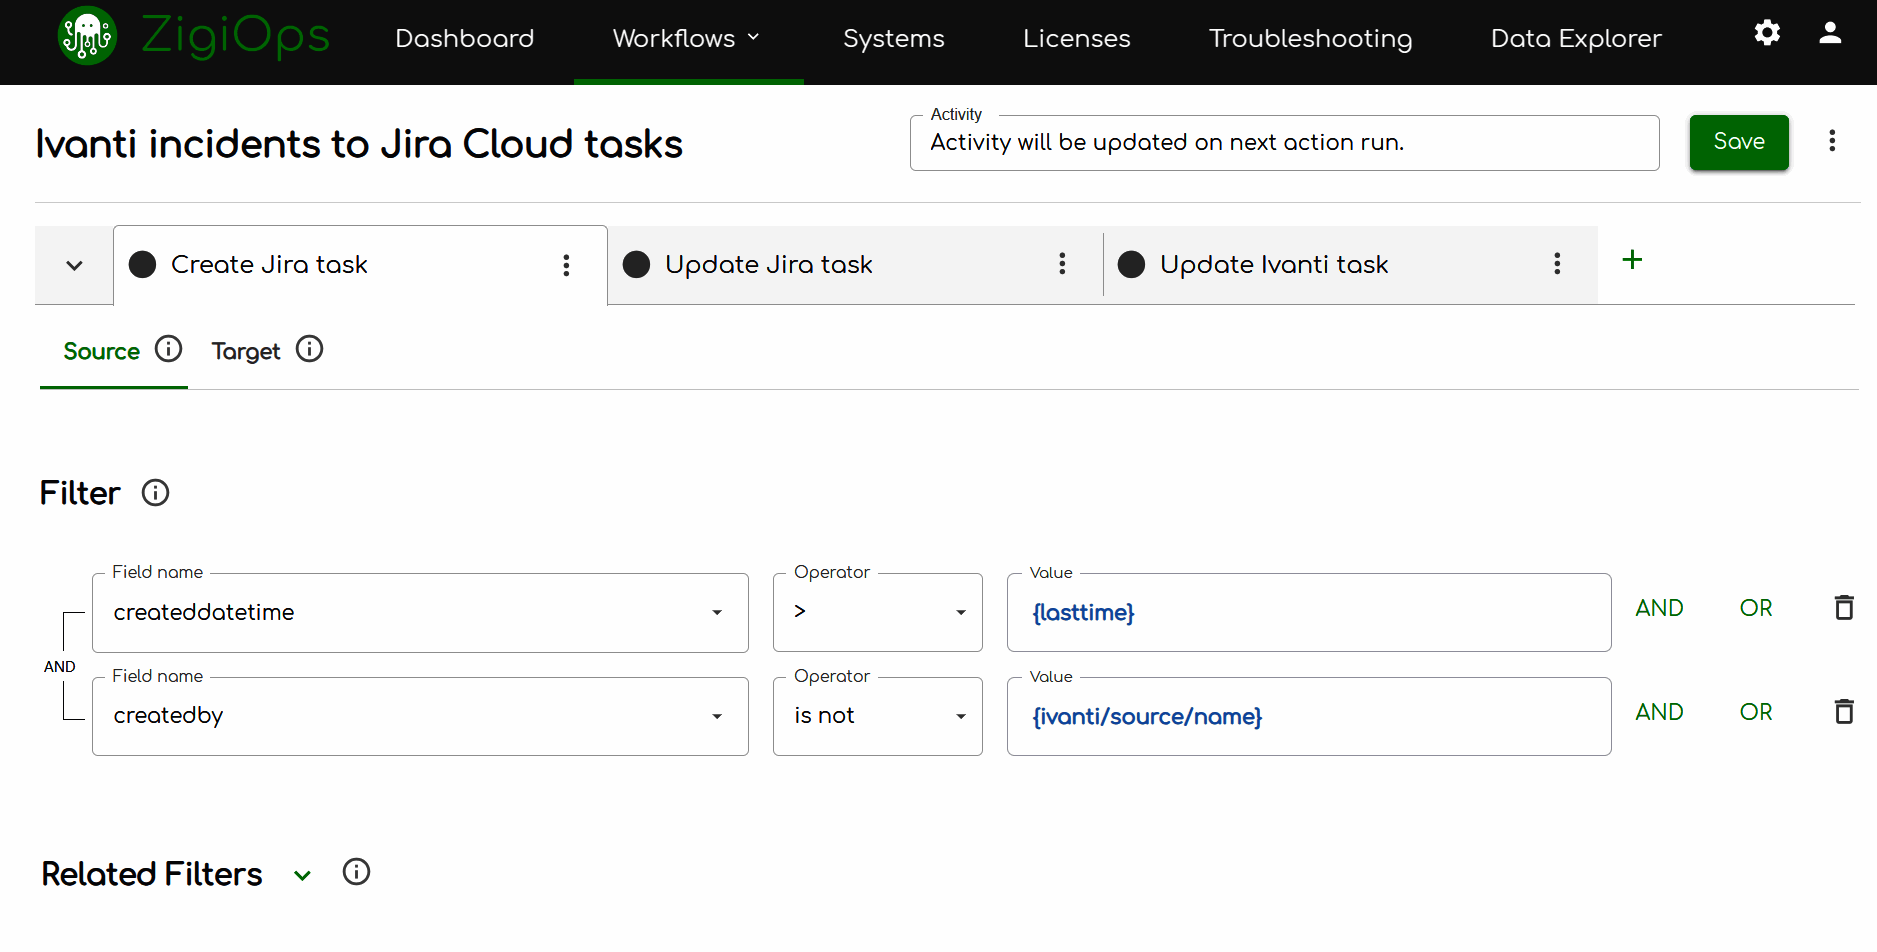The width and height of the screenshot is (1877, 952).
Task: Show info tooltip next to Filter heading
Action: point(155,493)
